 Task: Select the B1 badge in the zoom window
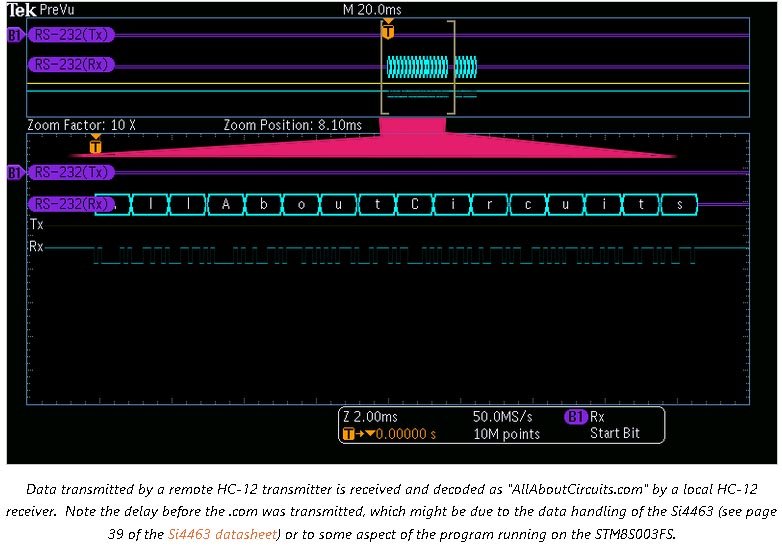coord(15,173)
